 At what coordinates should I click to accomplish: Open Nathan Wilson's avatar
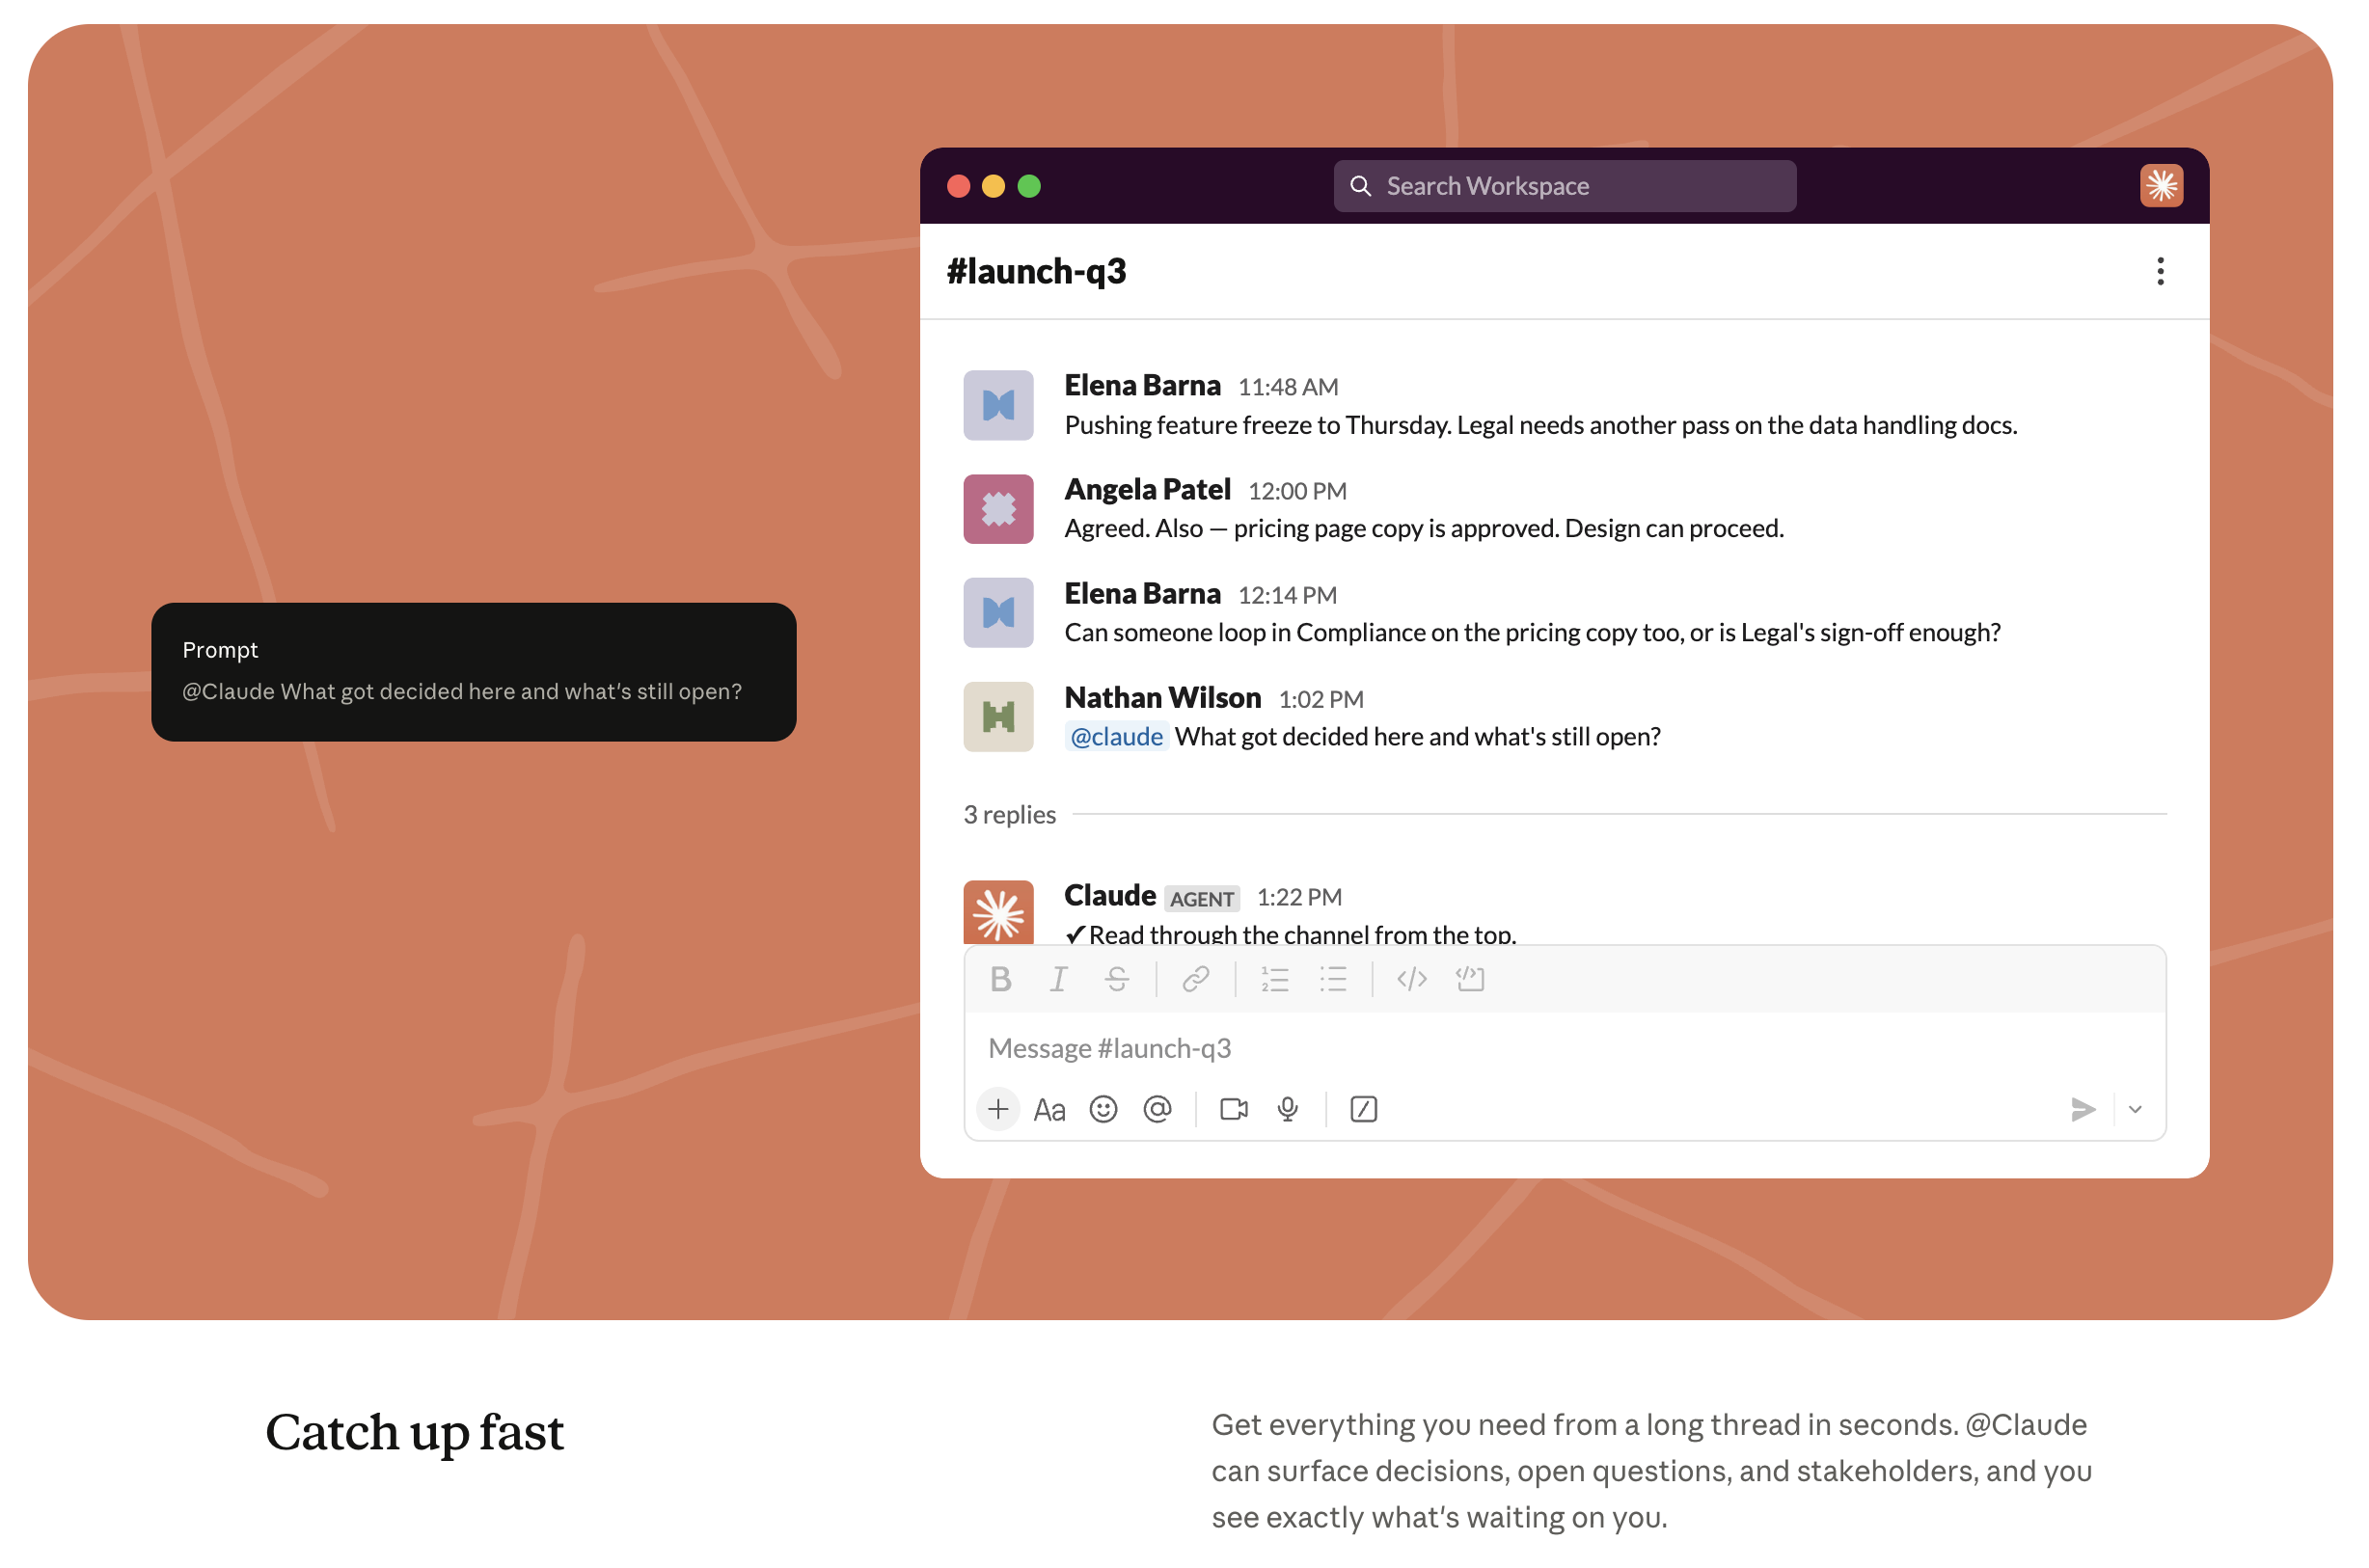999,717
